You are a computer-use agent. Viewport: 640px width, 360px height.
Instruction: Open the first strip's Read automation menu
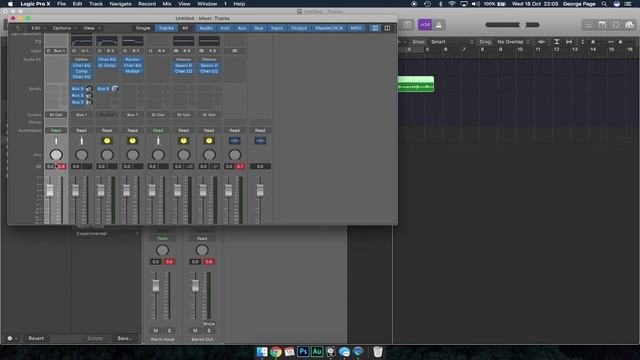coord(56,130)
